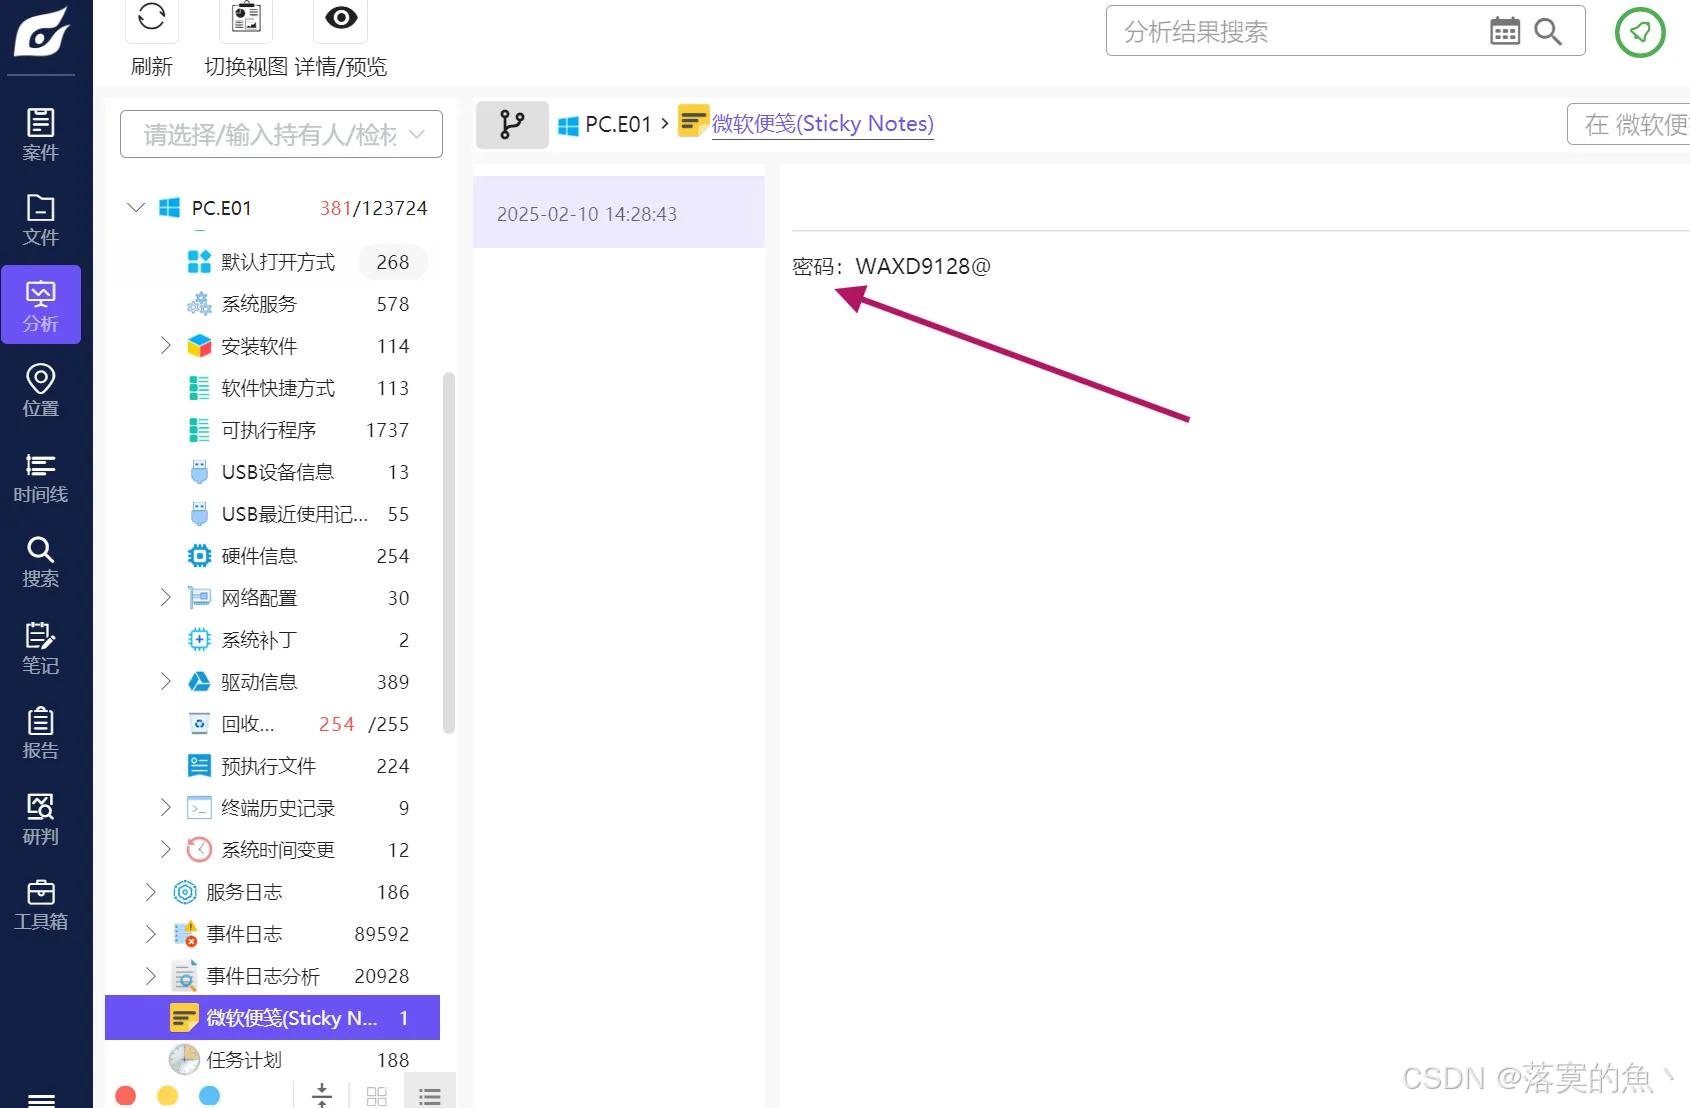The image size is (1690, 1108).
Task: Open the 报告 (Report) sidebar section
Action: click(x=41, y=733)
